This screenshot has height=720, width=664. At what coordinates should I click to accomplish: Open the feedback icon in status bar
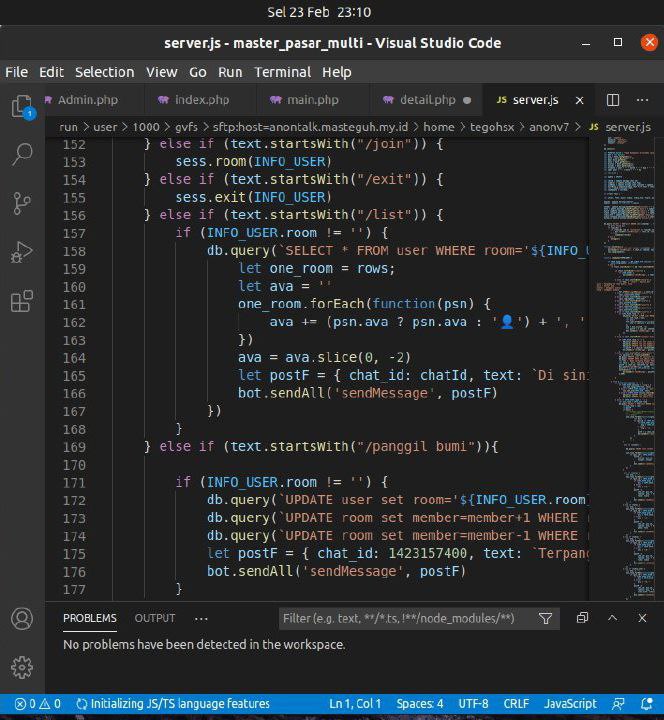click(x=618, y=703)
